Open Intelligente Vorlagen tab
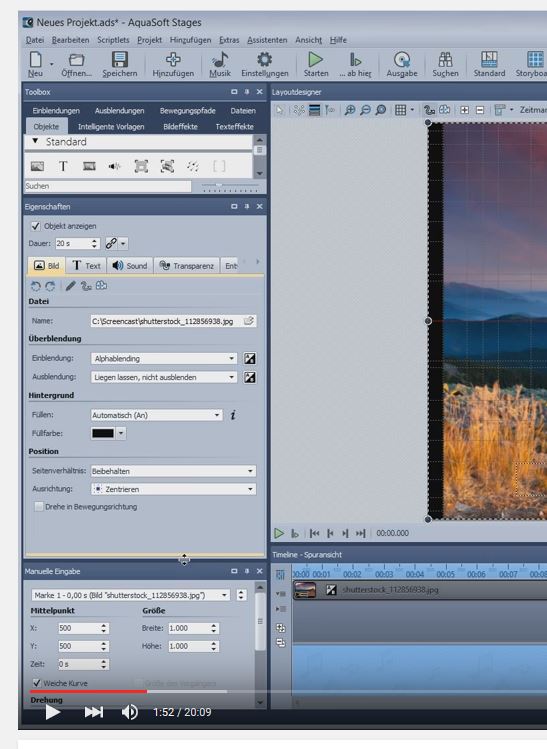The image size is (547, 749). pos(111,127)
